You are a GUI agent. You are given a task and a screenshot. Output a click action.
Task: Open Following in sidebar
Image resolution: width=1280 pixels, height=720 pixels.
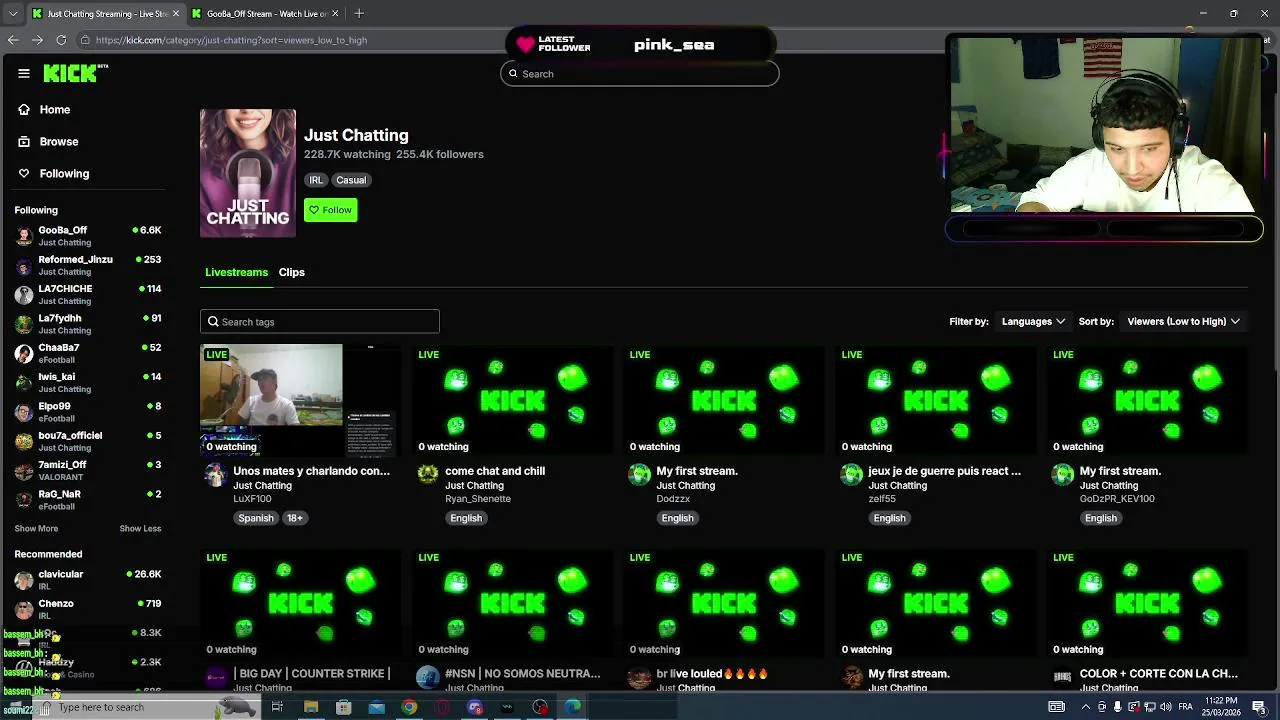click(64, 174)
